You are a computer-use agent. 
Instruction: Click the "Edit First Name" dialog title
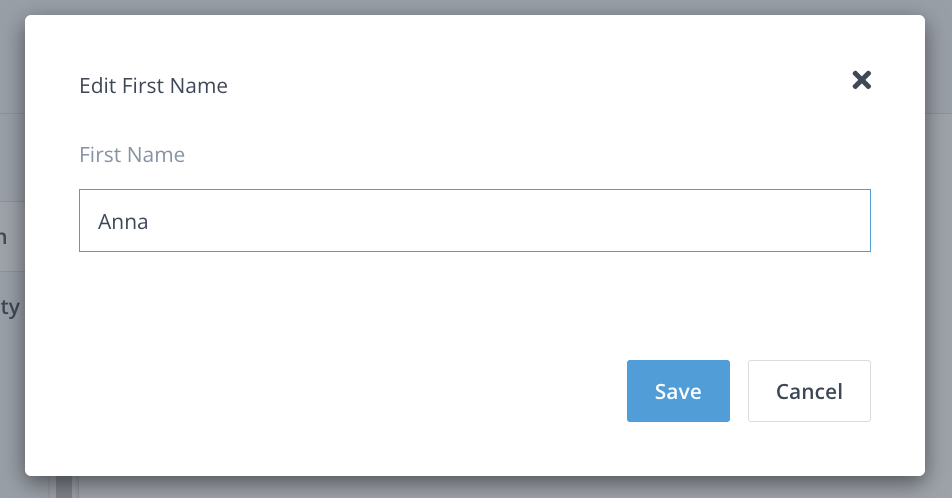[x=153, y=86]
